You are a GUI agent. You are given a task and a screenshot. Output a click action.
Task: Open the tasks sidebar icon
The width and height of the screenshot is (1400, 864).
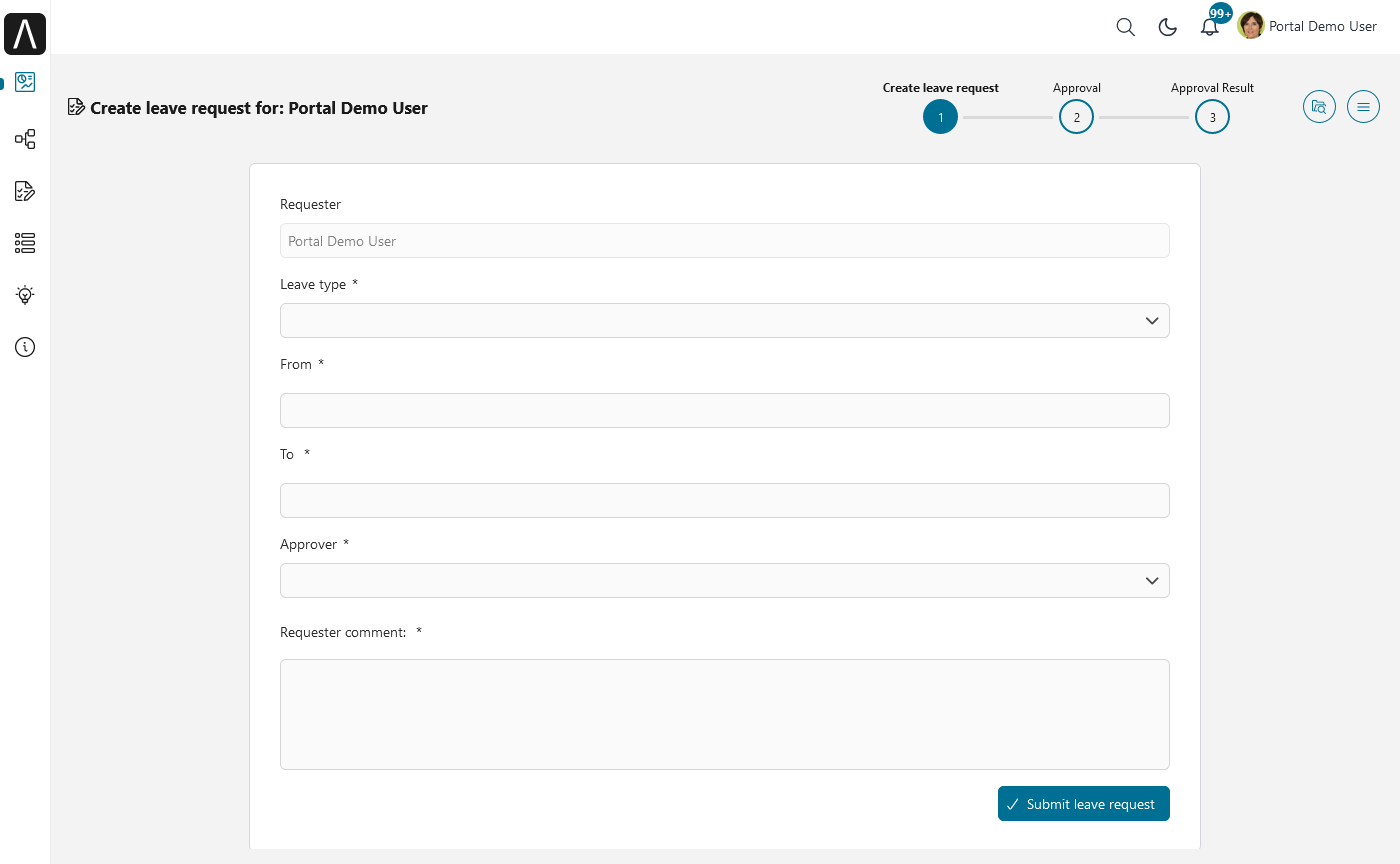[25, 191]
